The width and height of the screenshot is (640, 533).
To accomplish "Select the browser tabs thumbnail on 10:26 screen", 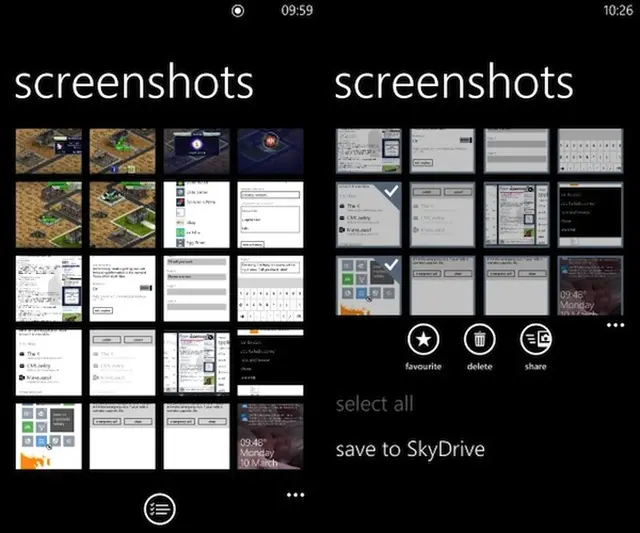I will pos(516,215).
